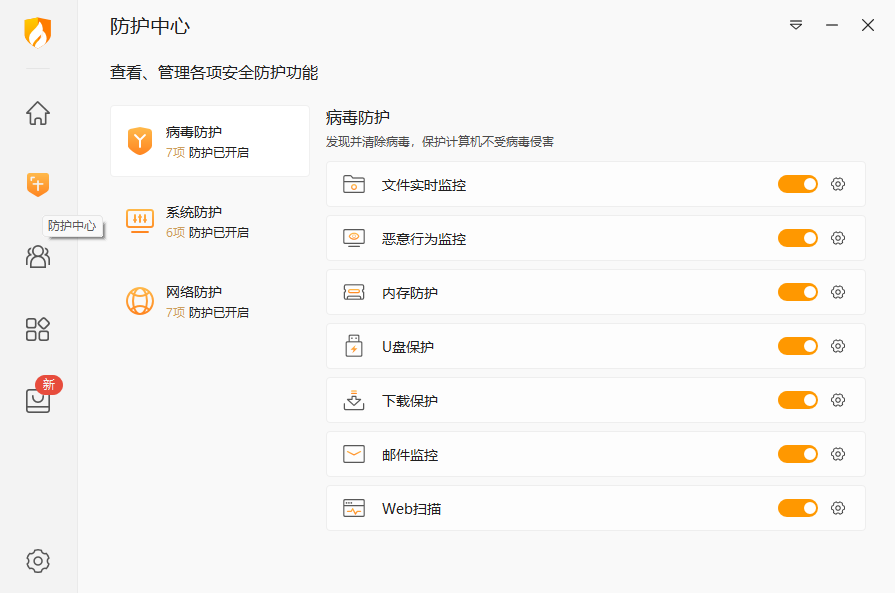The width and height of the screenshot is (895, 593).
Task: Open 文件实时监控 settings gear
Action: point(838,184)
